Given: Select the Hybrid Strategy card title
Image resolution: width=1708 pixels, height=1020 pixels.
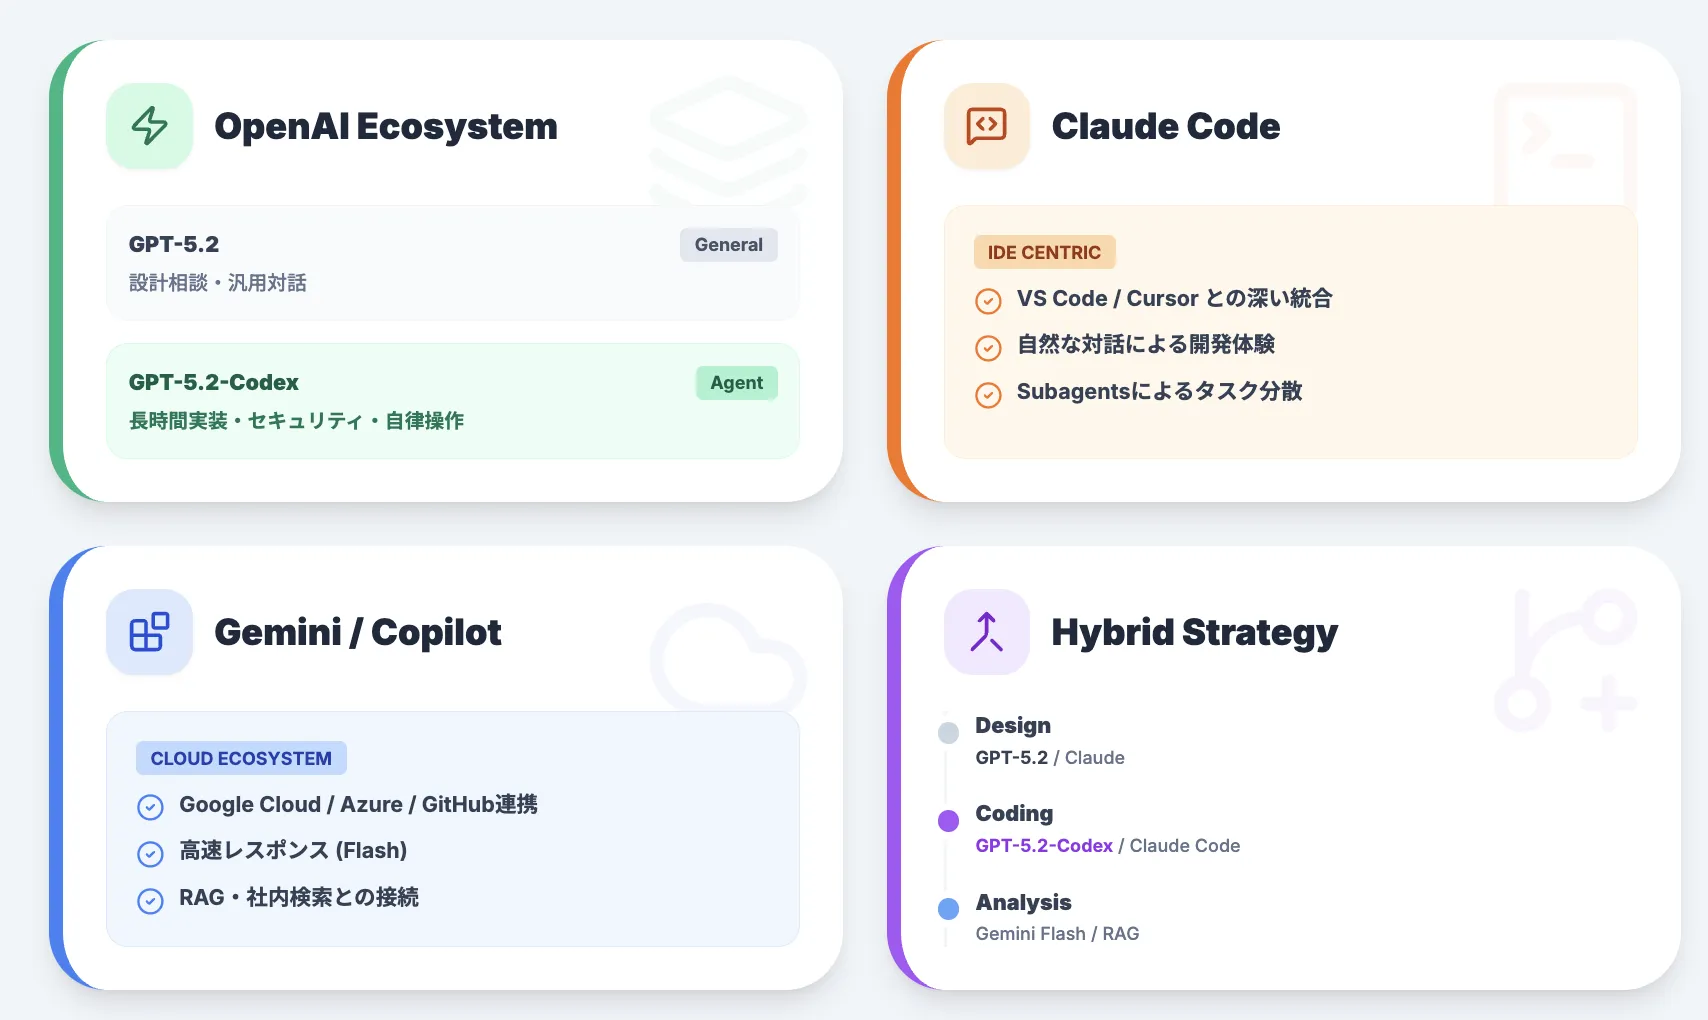Looking at the screenshot, I should (1195, 632).
